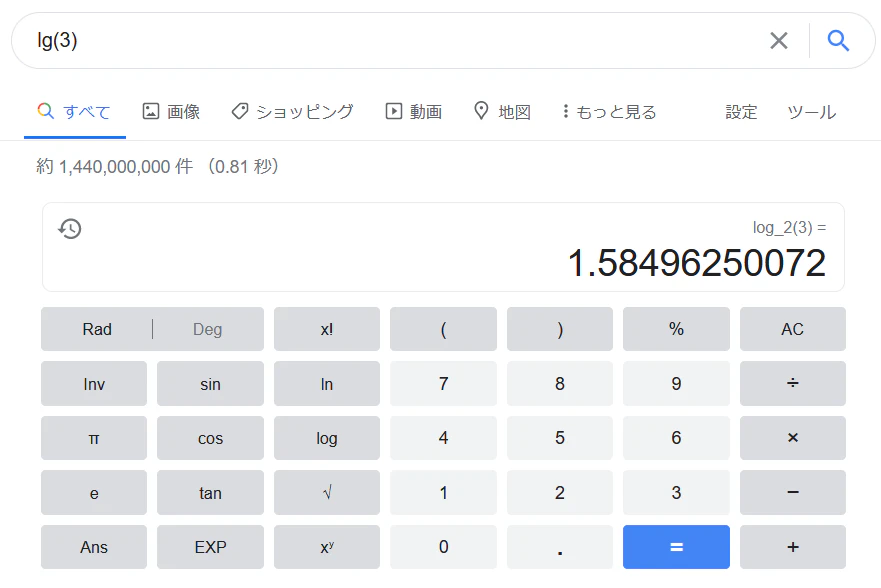
Task: Insert an opening parenthesis
Action: pos(443,329)
